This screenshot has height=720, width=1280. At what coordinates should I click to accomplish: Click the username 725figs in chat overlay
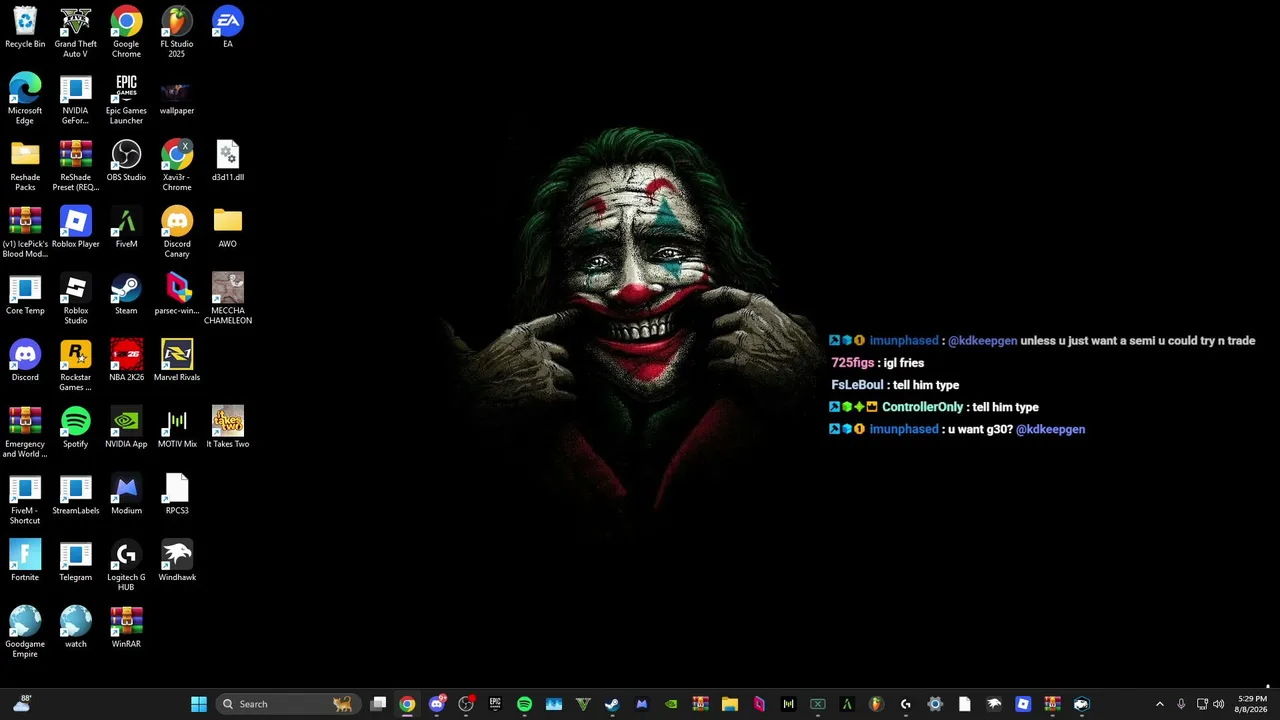[x=853, y=363]
